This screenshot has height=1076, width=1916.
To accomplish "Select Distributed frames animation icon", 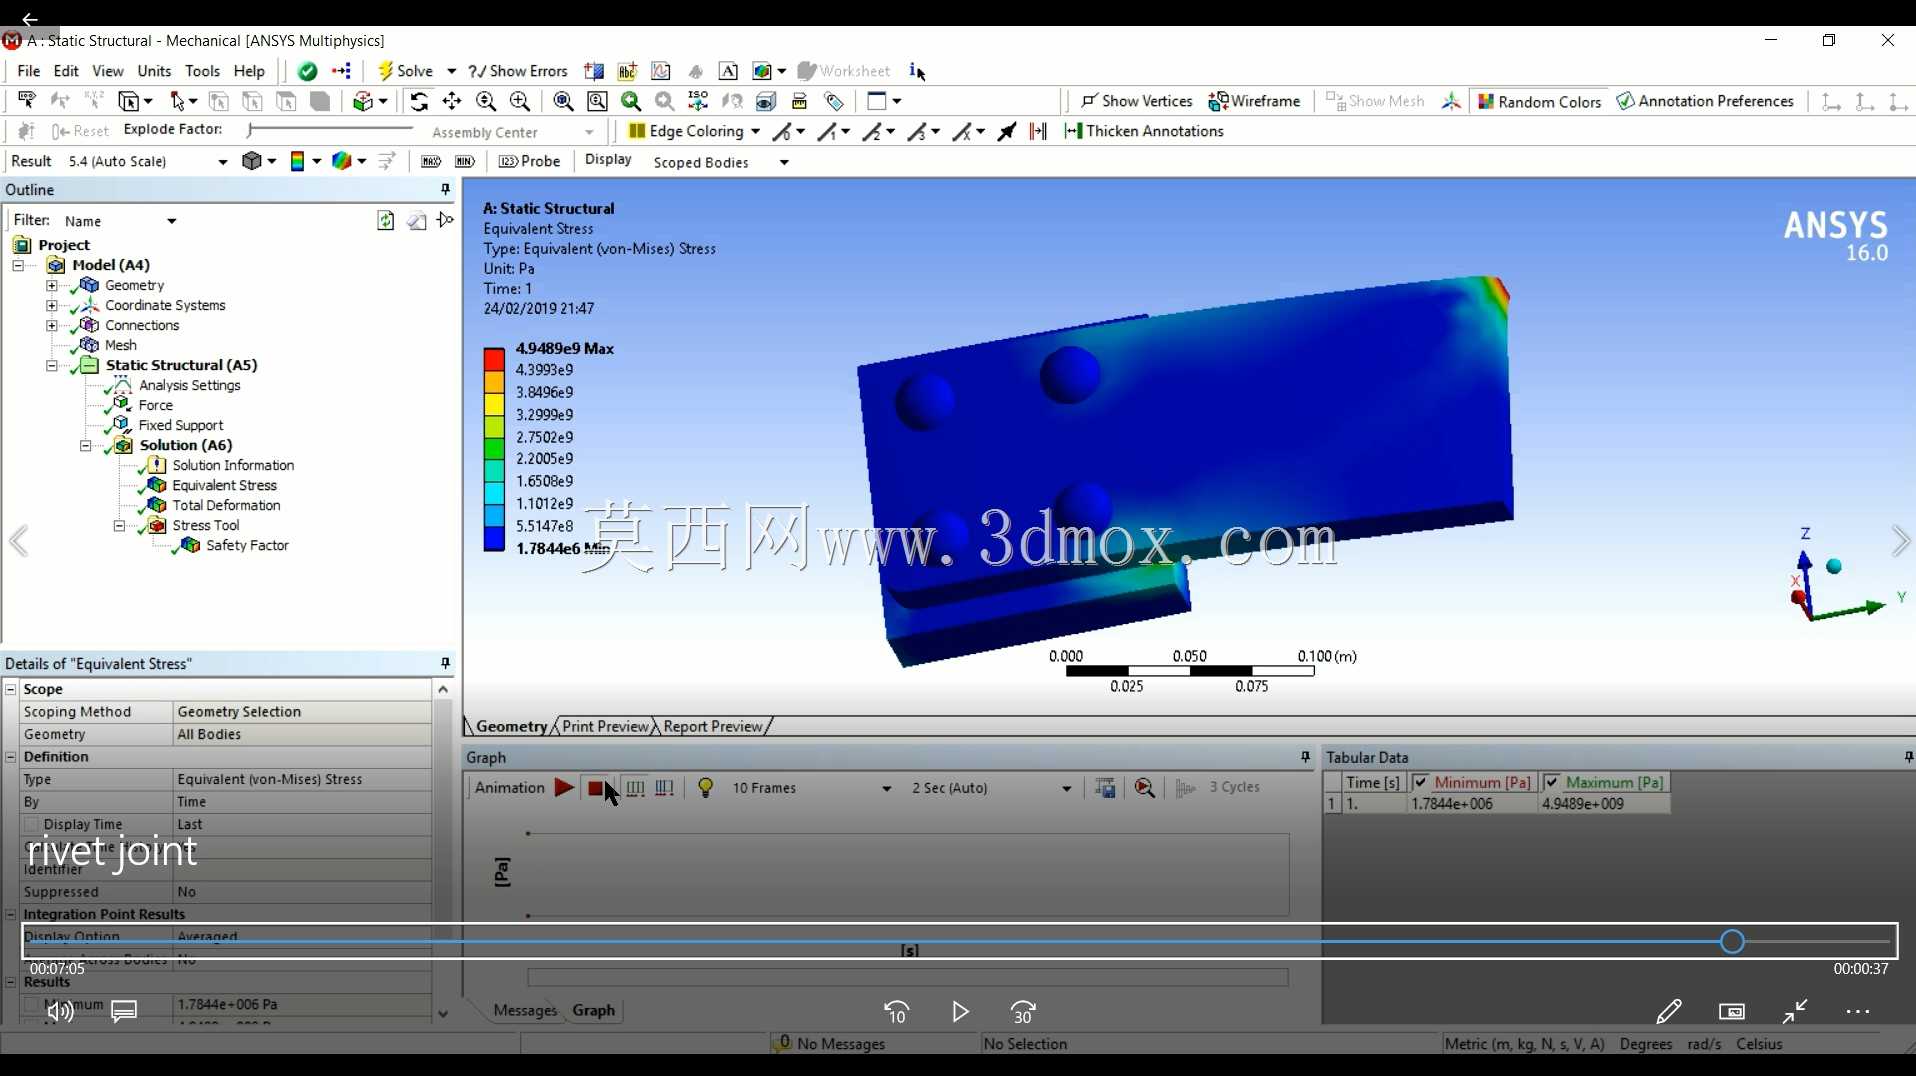I will tap(635, 788).
